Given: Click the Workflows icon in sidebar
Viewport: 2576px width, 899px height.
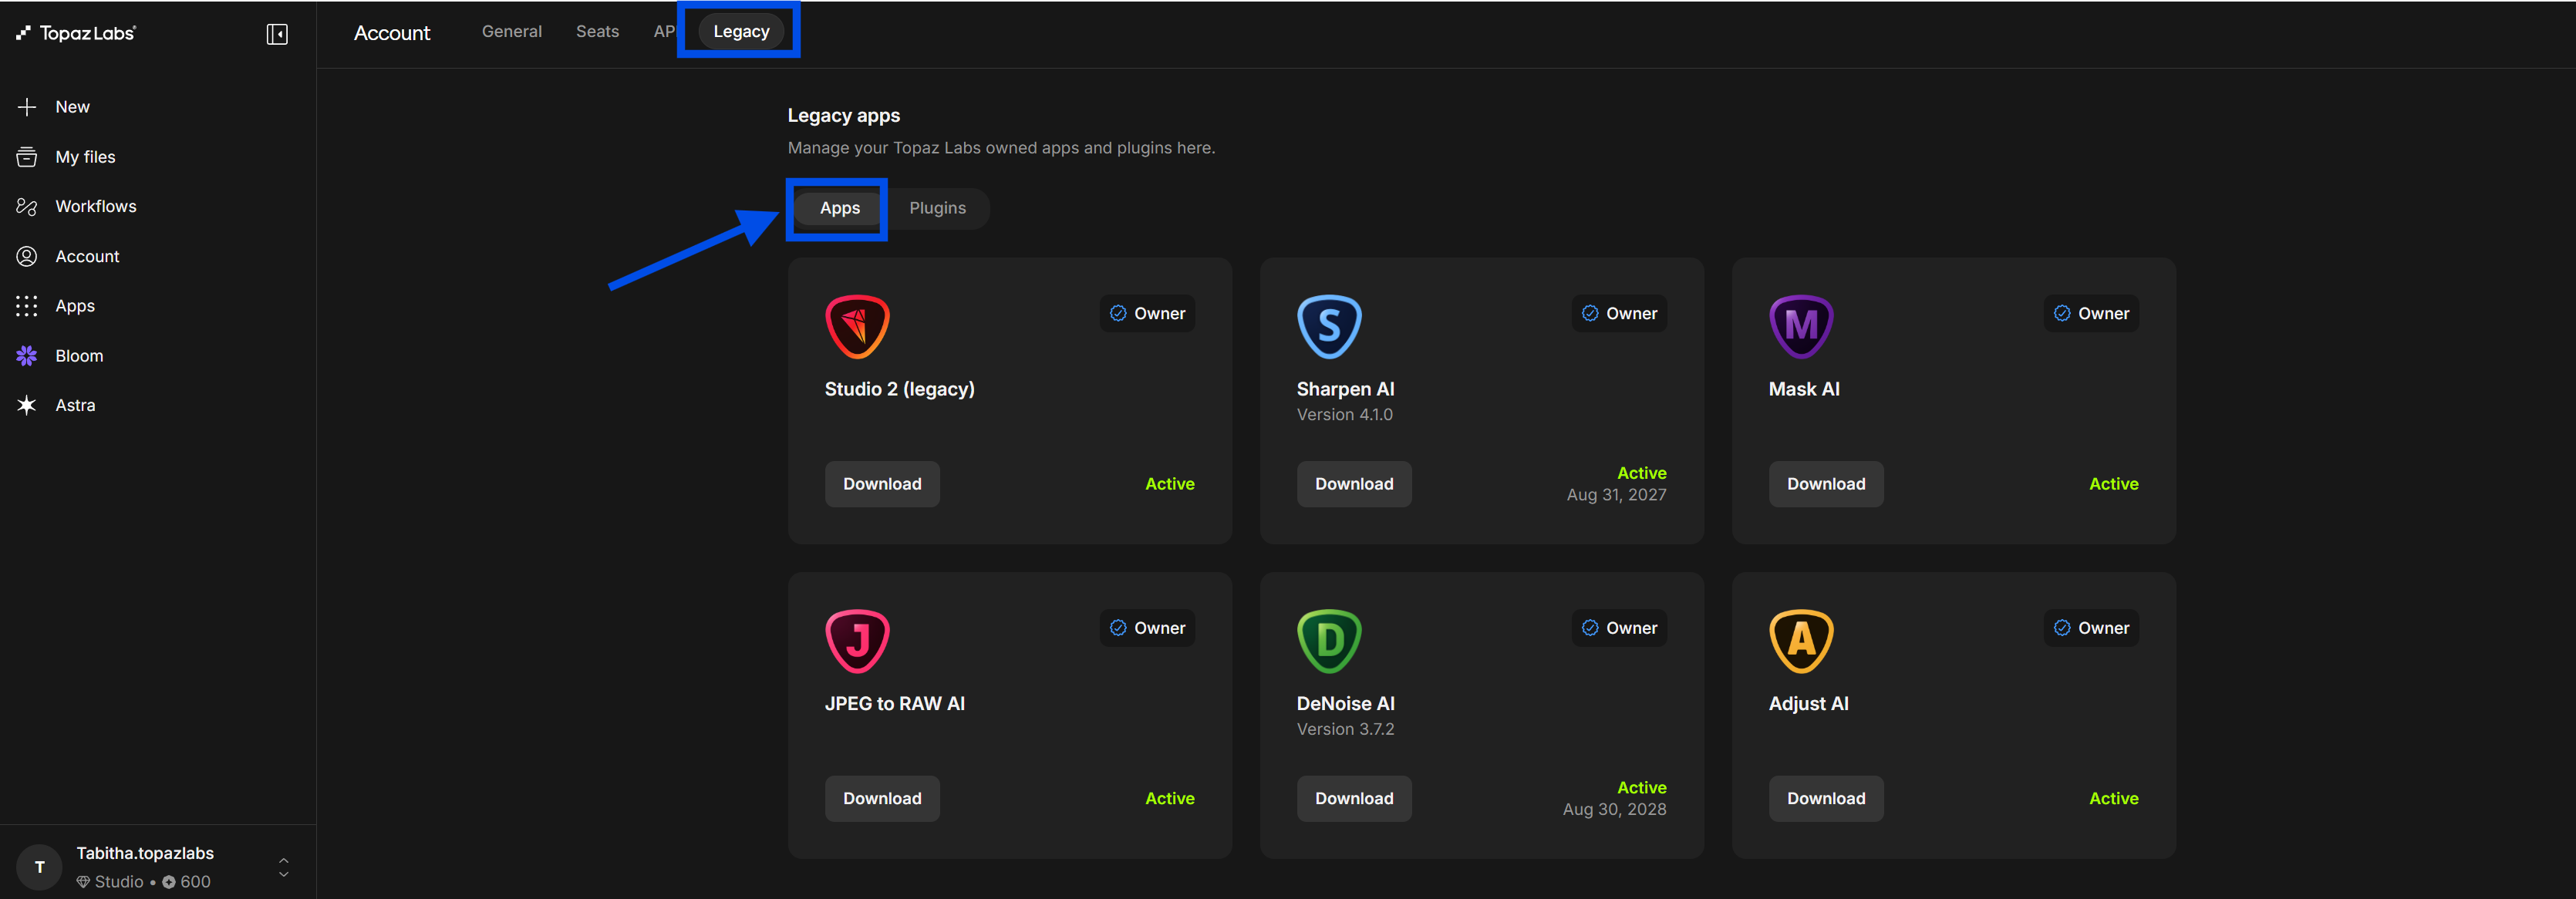Looking at the screenshot, I should point(27,206).
